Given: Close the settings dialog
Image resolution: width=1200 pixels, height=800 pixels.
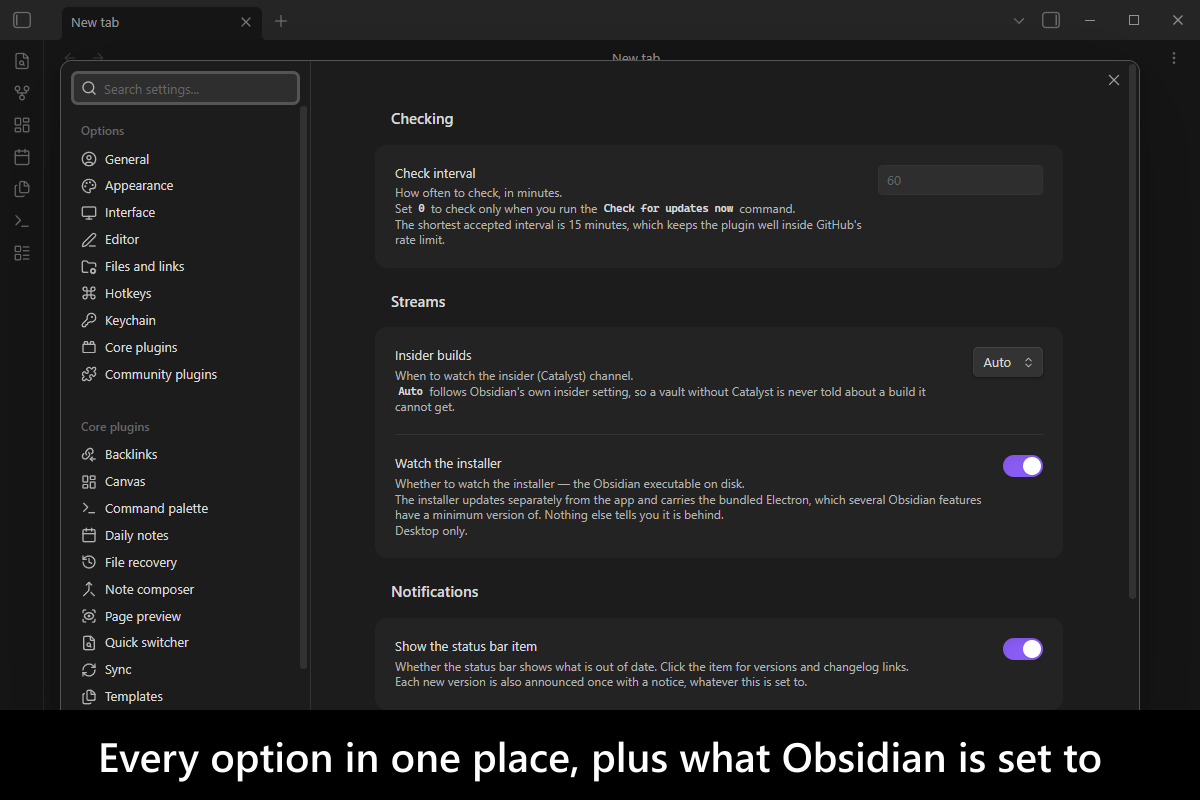Looking at the screenshot, I should (x=1114, y=80).
